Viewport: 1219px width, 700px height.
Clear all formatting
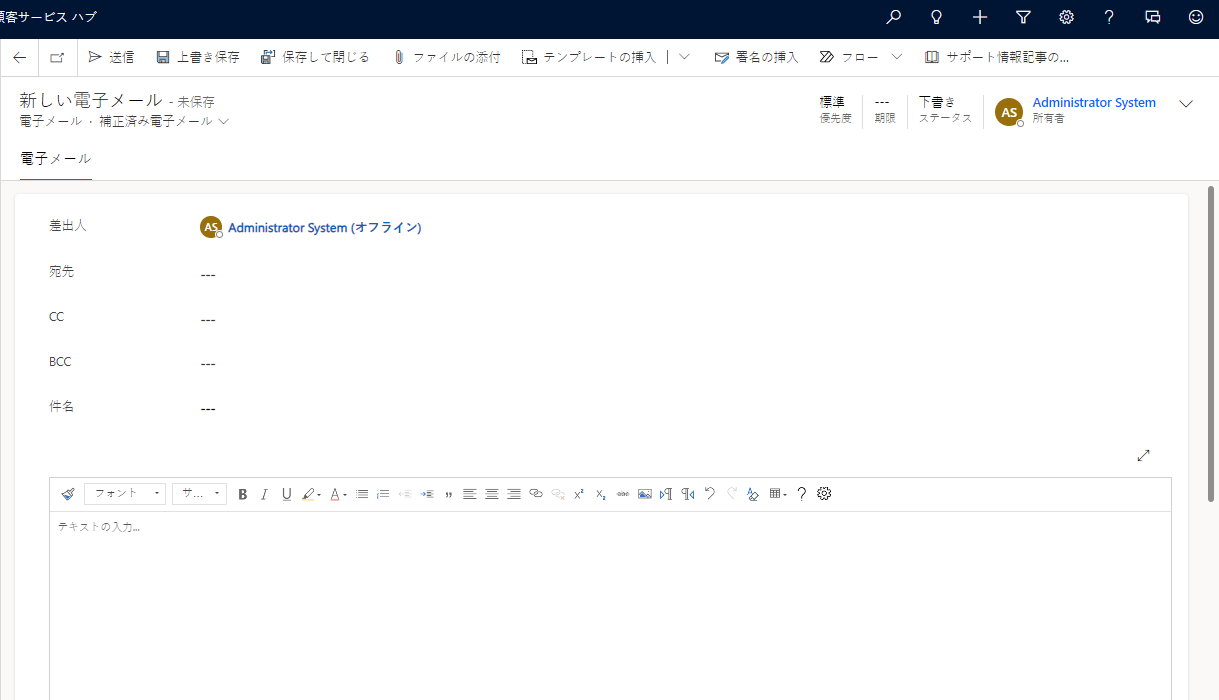753,494
